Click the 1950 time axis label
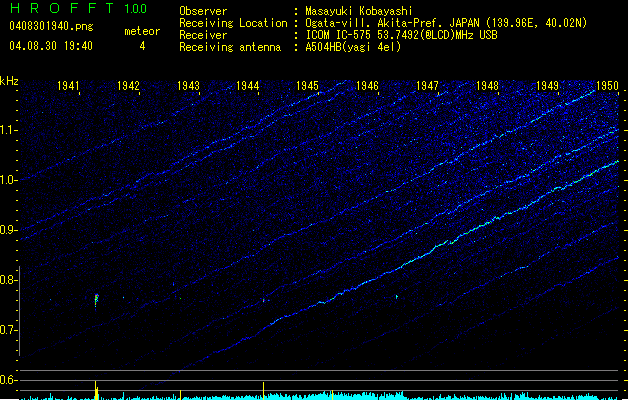The image size is (629, 400). pos(607,86)
